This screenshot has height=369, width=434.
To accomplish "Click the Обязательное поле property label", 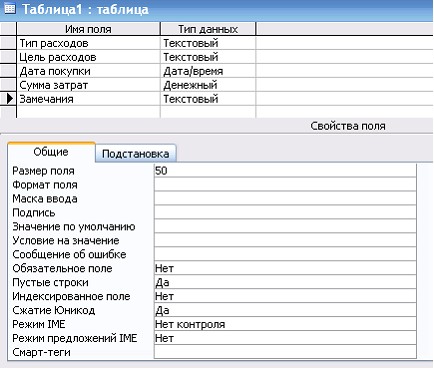I will point(62,268).
